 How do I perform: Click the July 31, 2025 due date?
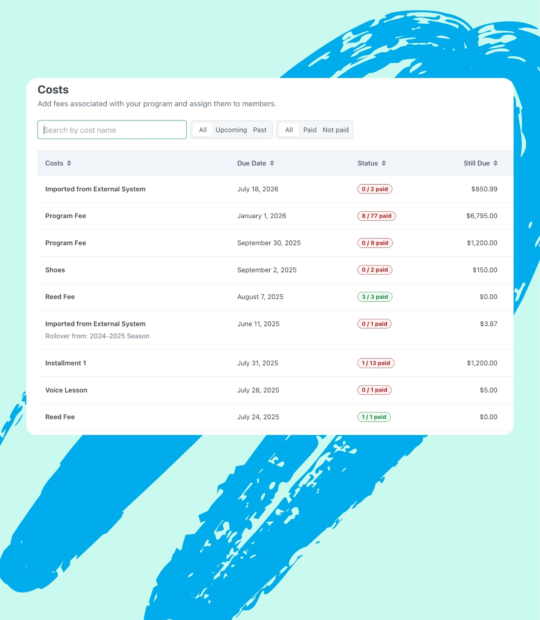pyautogui.click(x=258, y=363)
